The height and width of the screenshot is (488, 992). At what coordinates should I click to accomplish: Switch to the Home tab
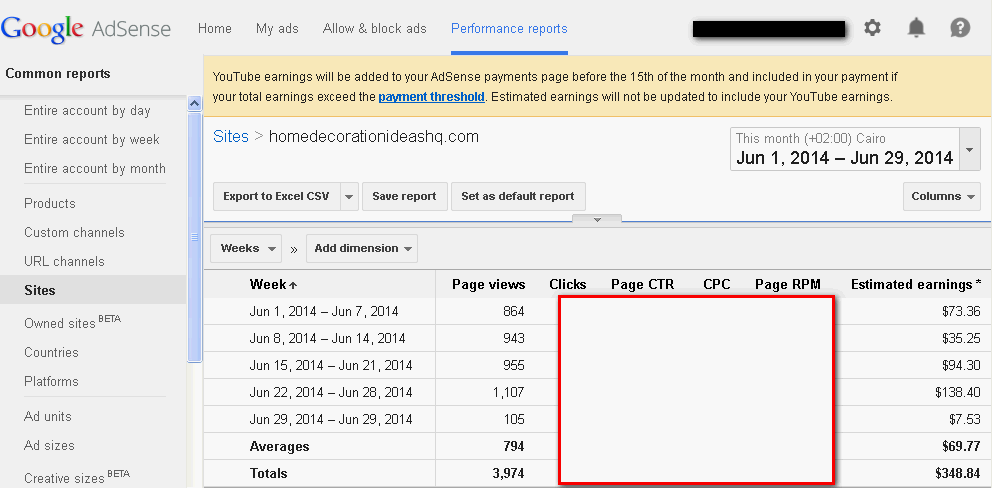215,29
